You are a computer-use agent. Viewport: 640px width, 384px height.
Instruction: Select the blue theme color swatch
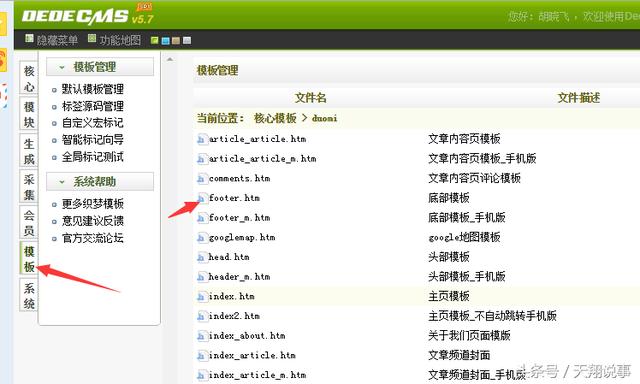tap(165, 40)
